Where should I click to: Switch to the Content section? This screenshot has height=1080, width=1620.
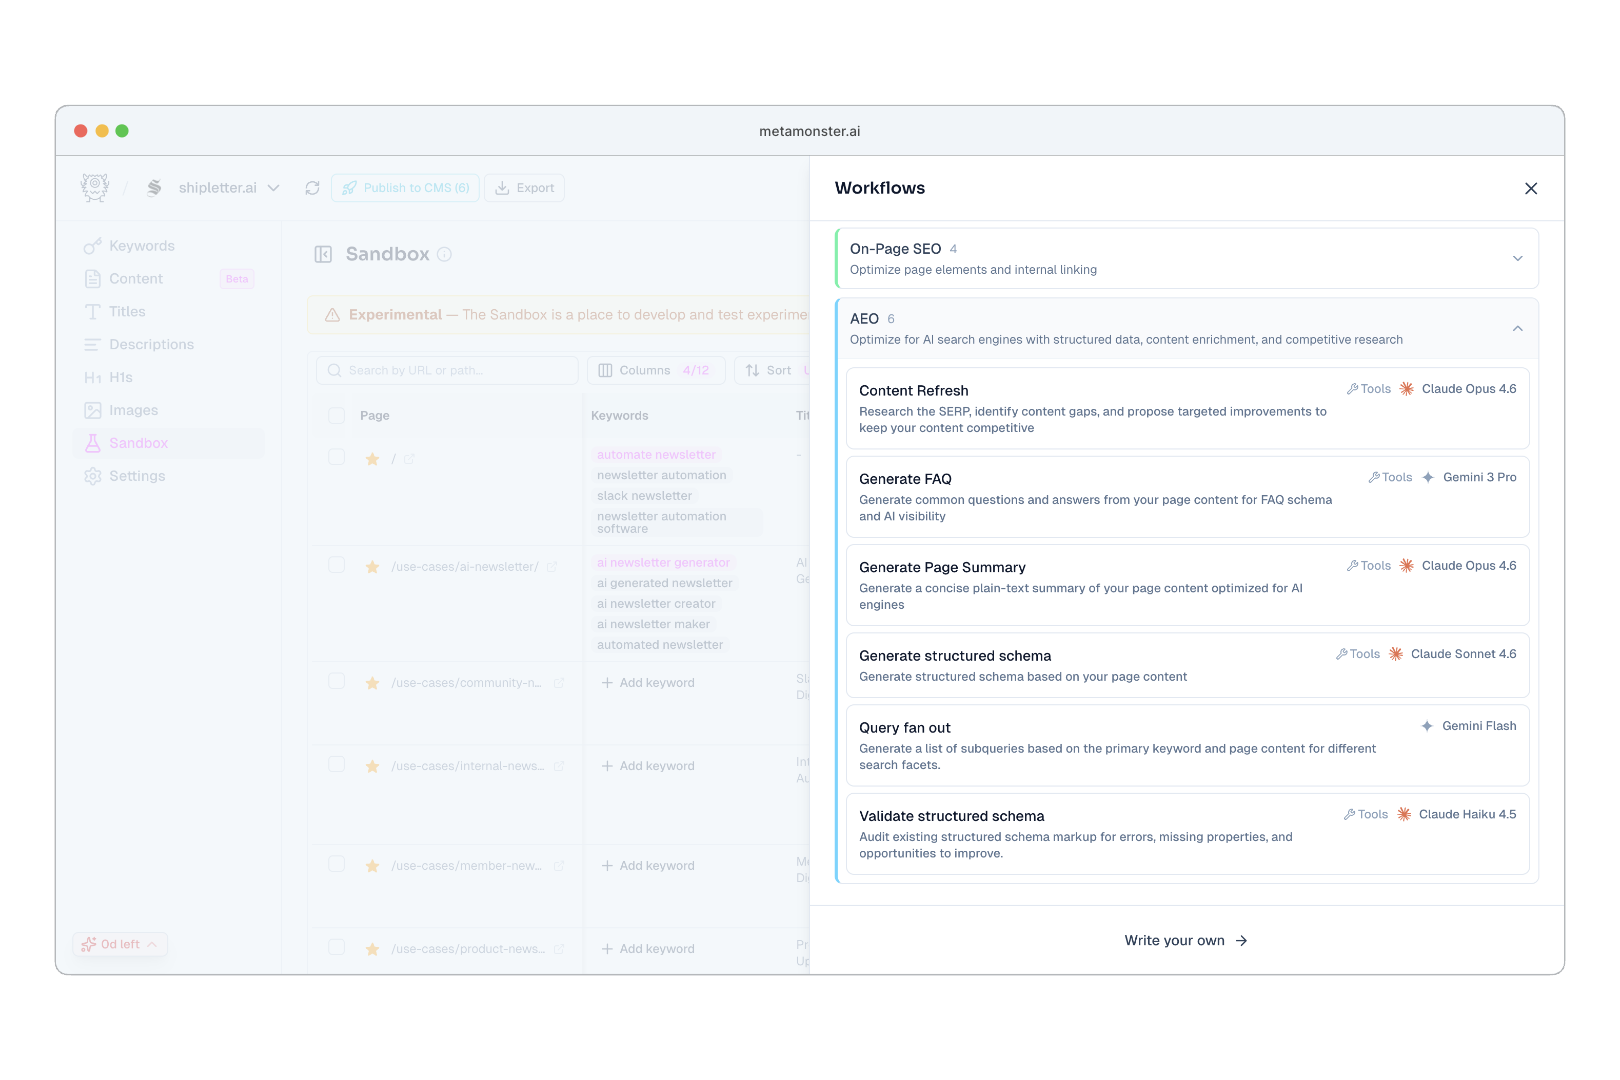pos(137,278)
